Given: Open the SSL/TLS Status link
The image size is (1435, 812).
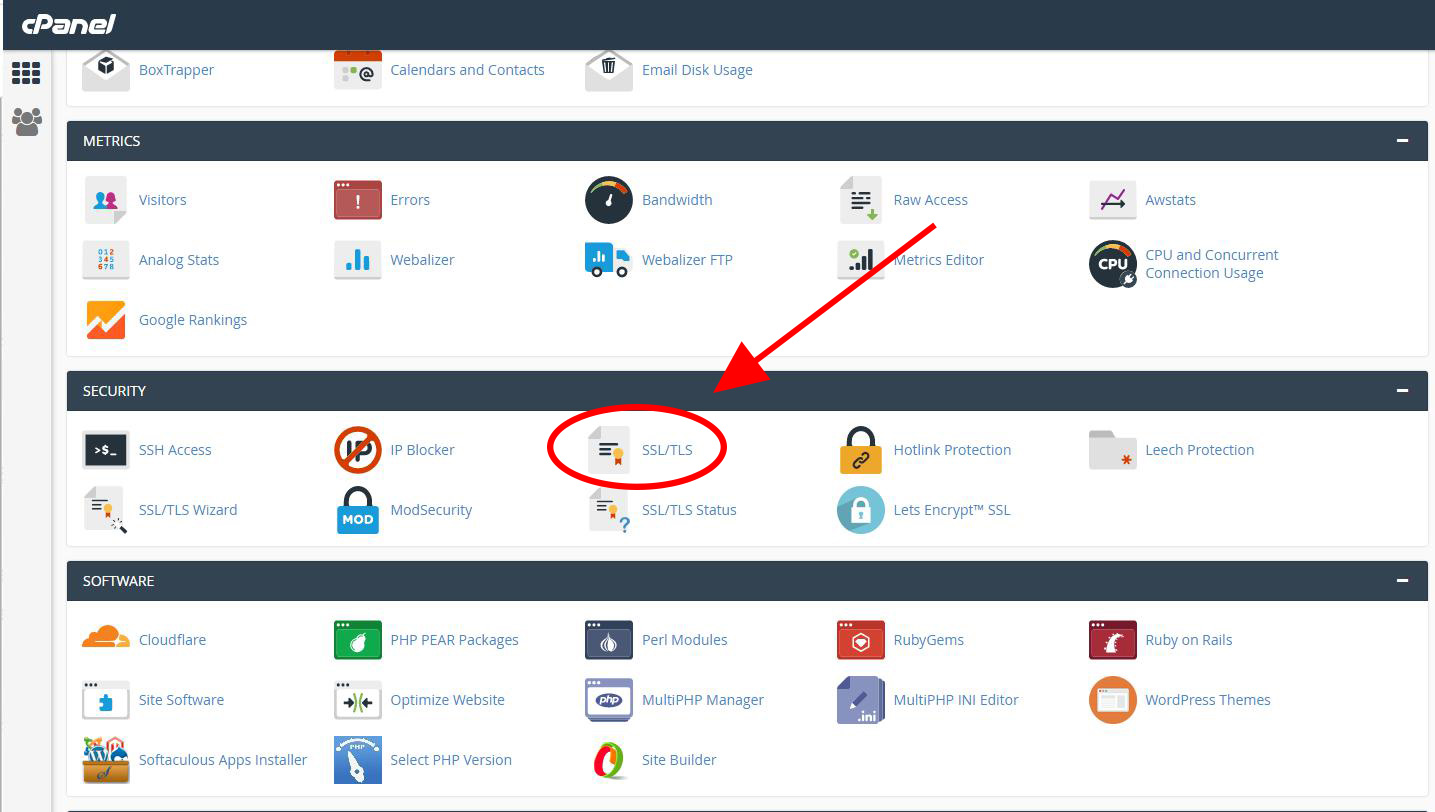Looking at the screenshot, I should [x=689, y=510].
